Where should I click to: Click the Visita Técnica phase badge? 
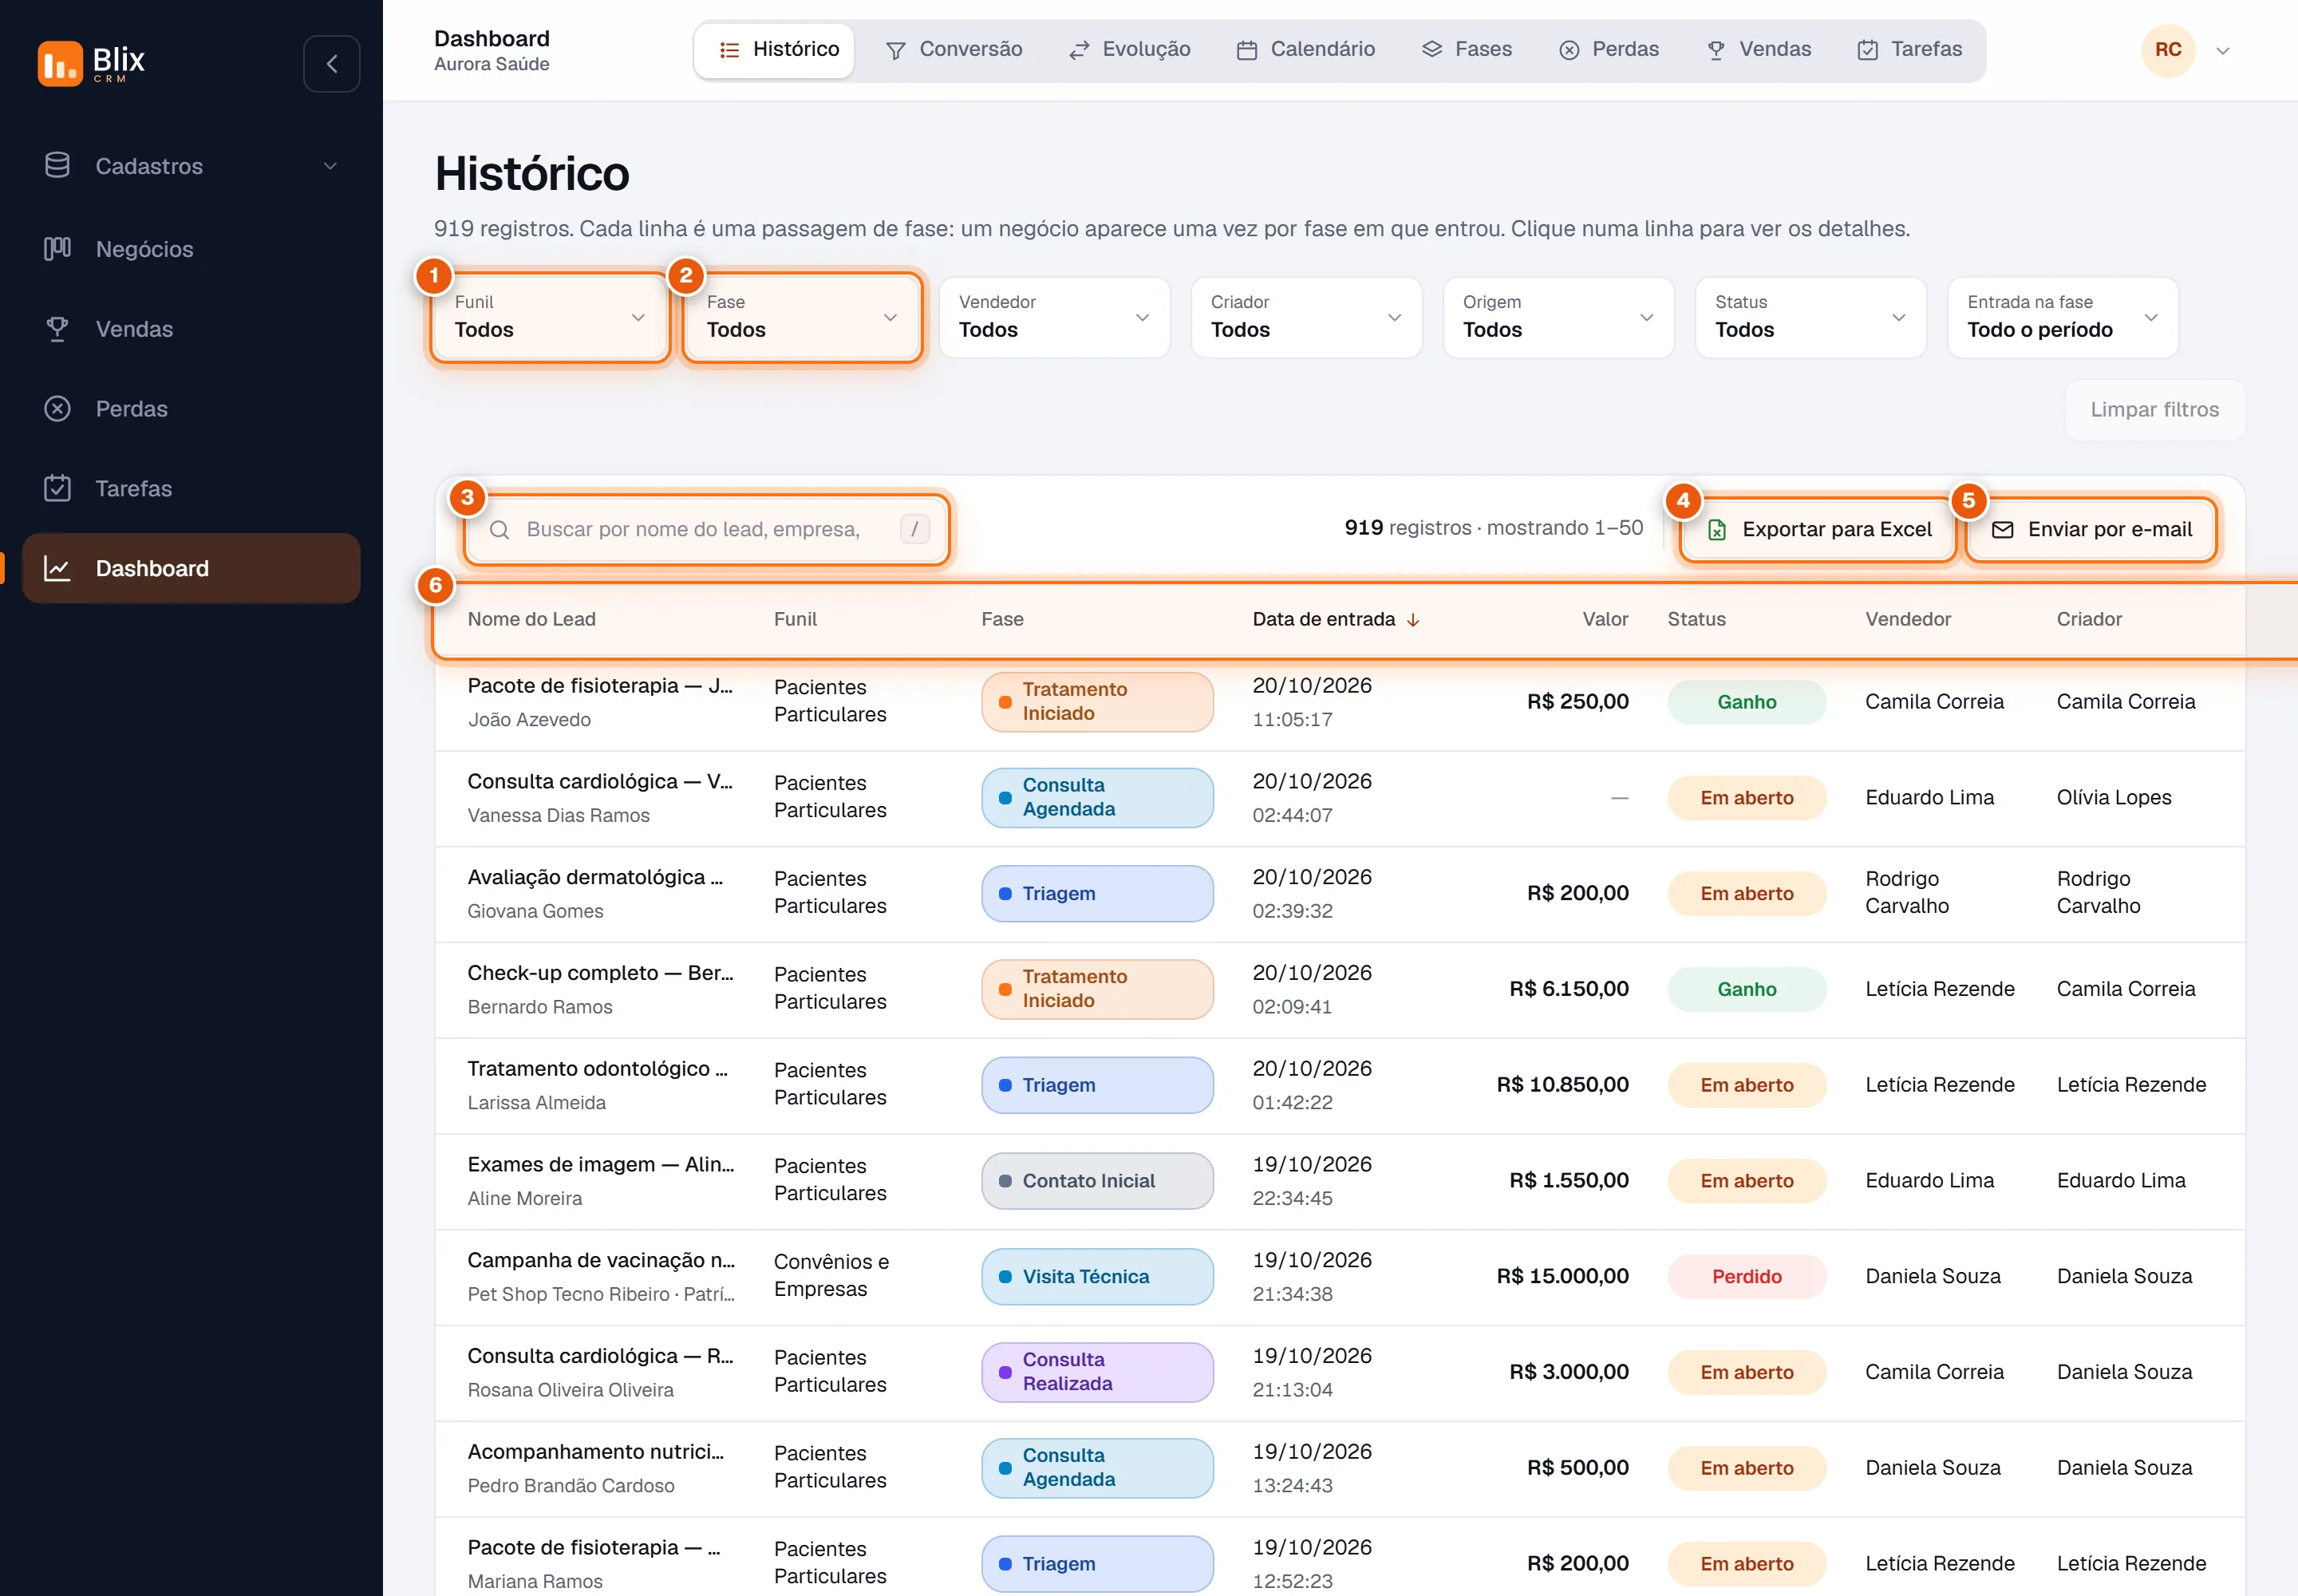[x=1097, y=1277]
